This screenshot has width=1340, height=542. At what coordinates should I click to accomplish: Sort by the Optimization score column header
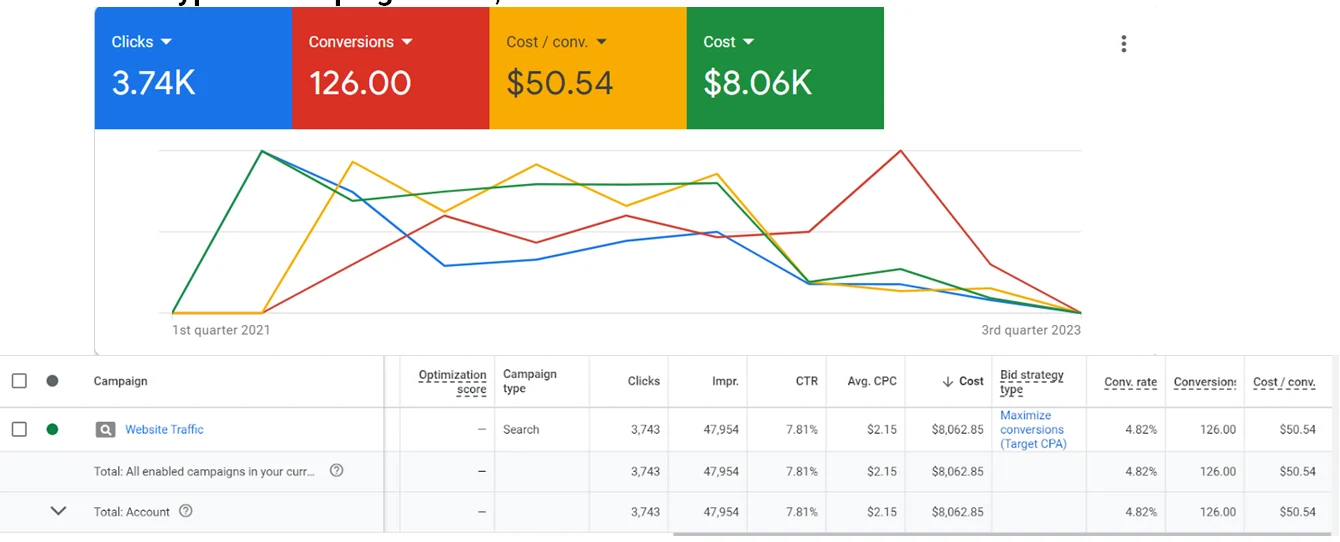(x=452, y=382)
